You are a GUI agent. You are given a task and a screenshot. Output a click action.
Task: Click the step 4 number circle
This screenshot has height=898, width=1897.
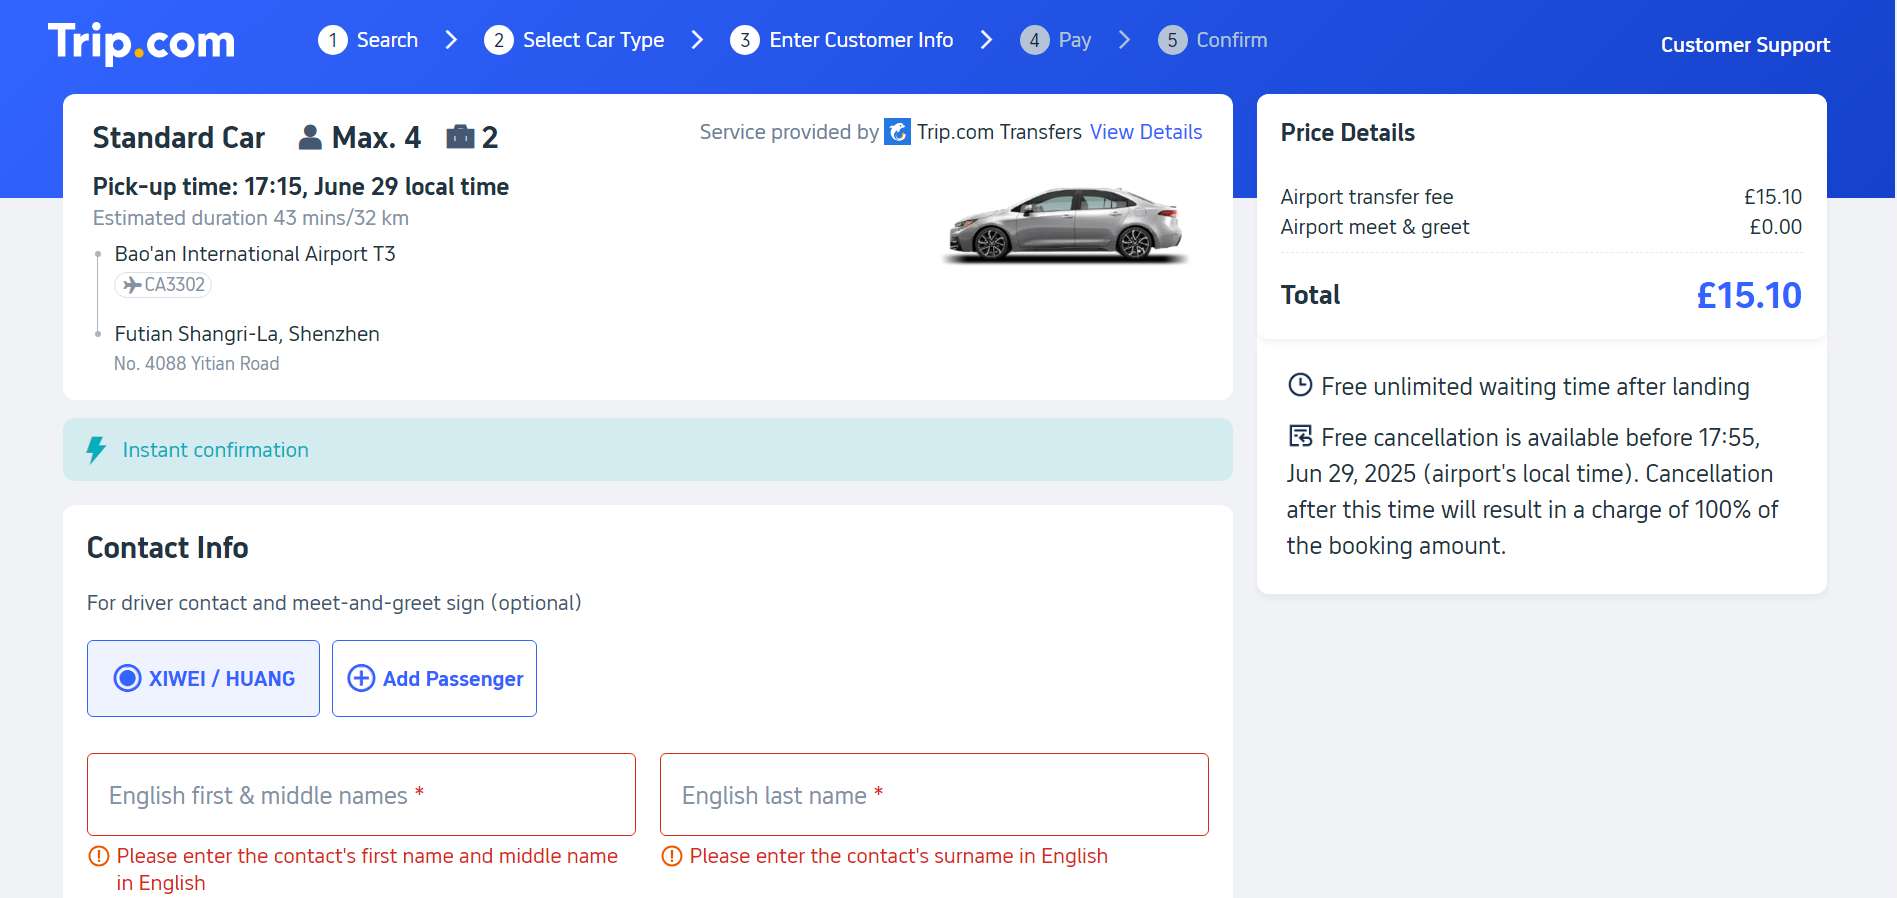[1035, 40]
